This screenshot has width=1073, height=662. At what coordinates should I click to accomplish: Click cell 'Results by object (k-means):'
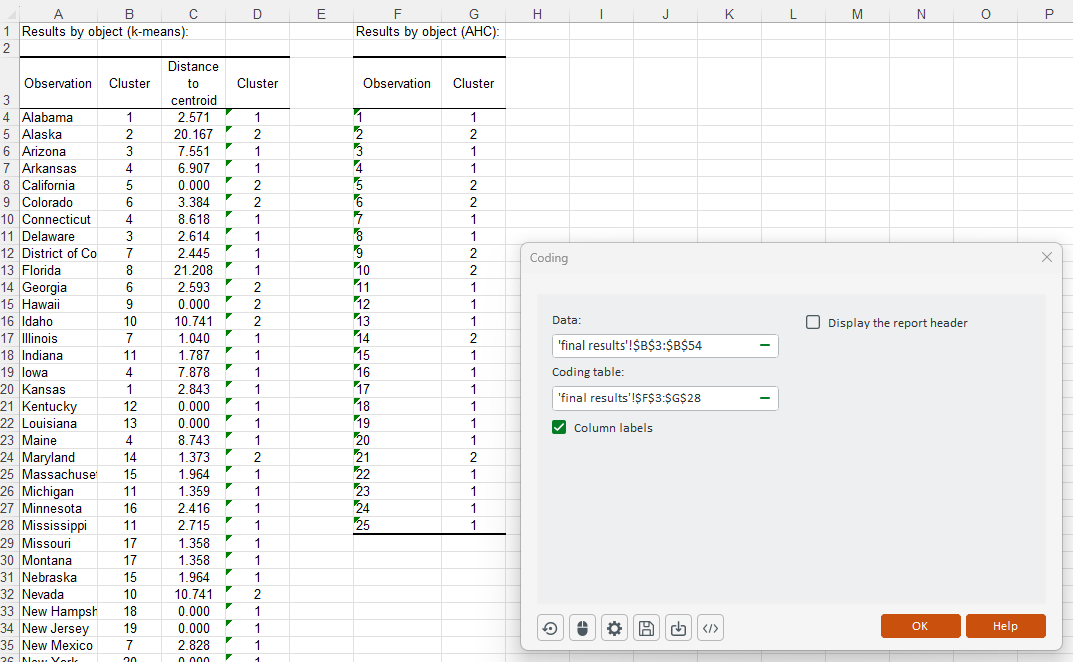[105, 31]
